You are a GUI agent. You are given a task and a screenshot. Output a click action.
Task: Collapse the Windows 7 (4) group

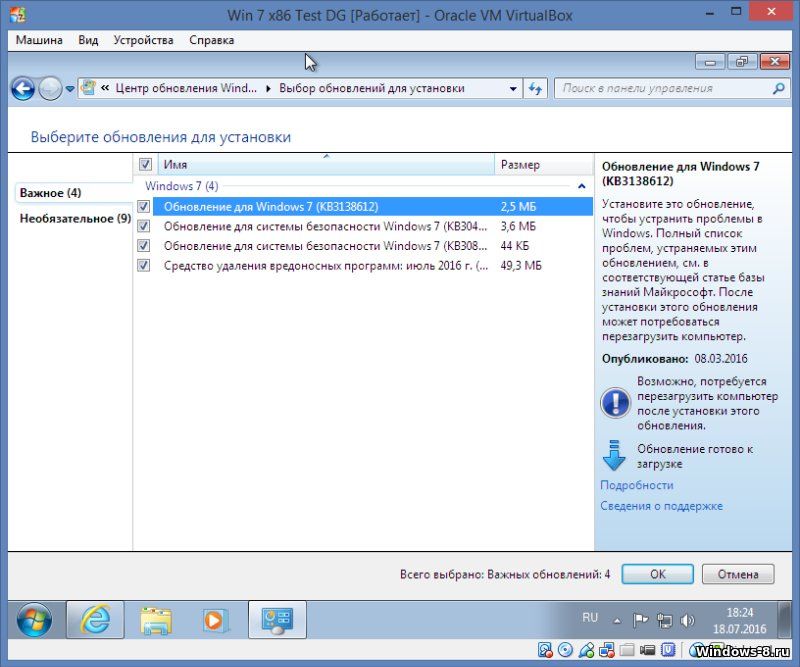(582, 186)
